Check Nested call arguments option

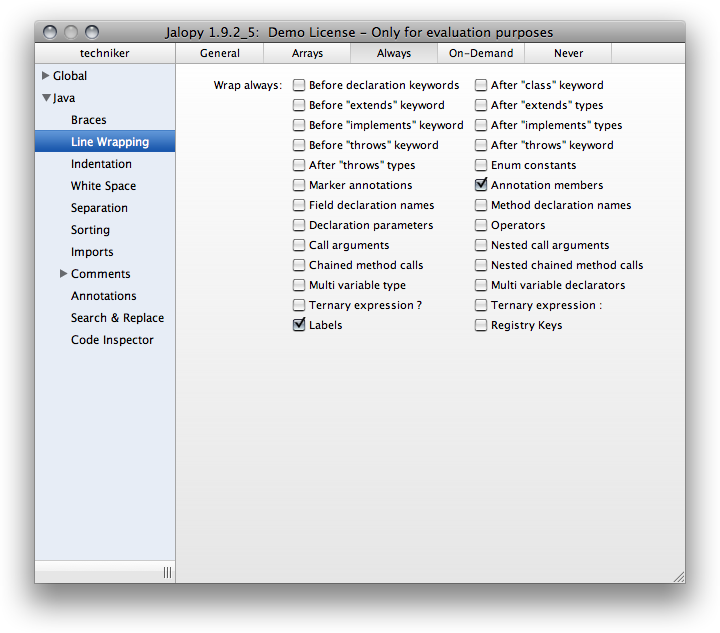(x=481, y=245)
